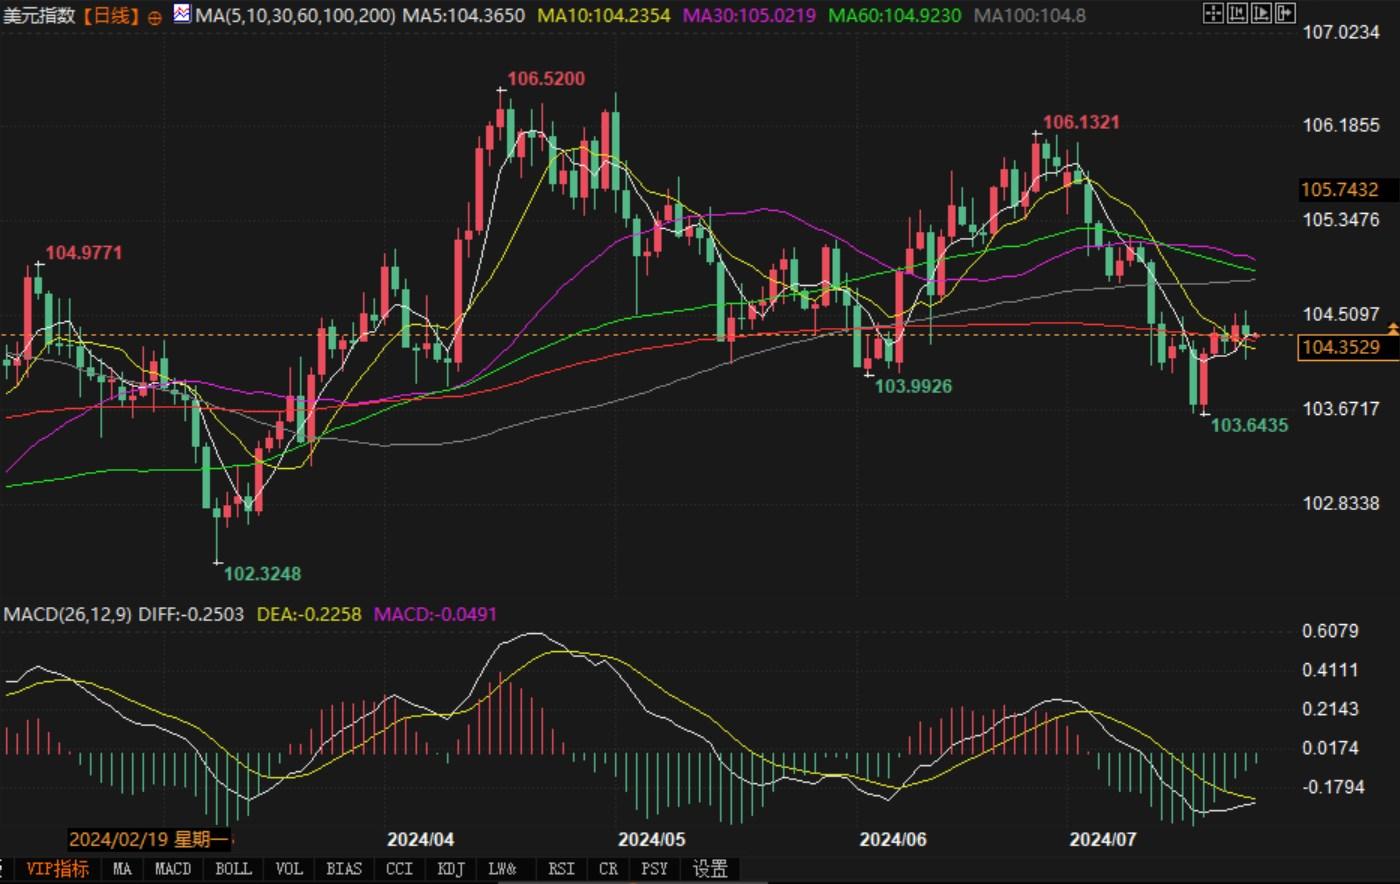Image resolution: width=1400 pixels, height=884 pixels.
Task: Click the orange arrow marker on price axis
Action: (x=1392, y=328)
